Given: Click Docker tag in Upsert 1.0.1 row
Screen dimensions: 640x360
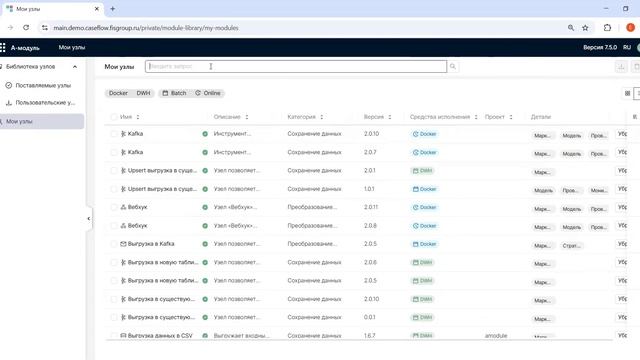Looking at the screenshot, I should (424, 189).
